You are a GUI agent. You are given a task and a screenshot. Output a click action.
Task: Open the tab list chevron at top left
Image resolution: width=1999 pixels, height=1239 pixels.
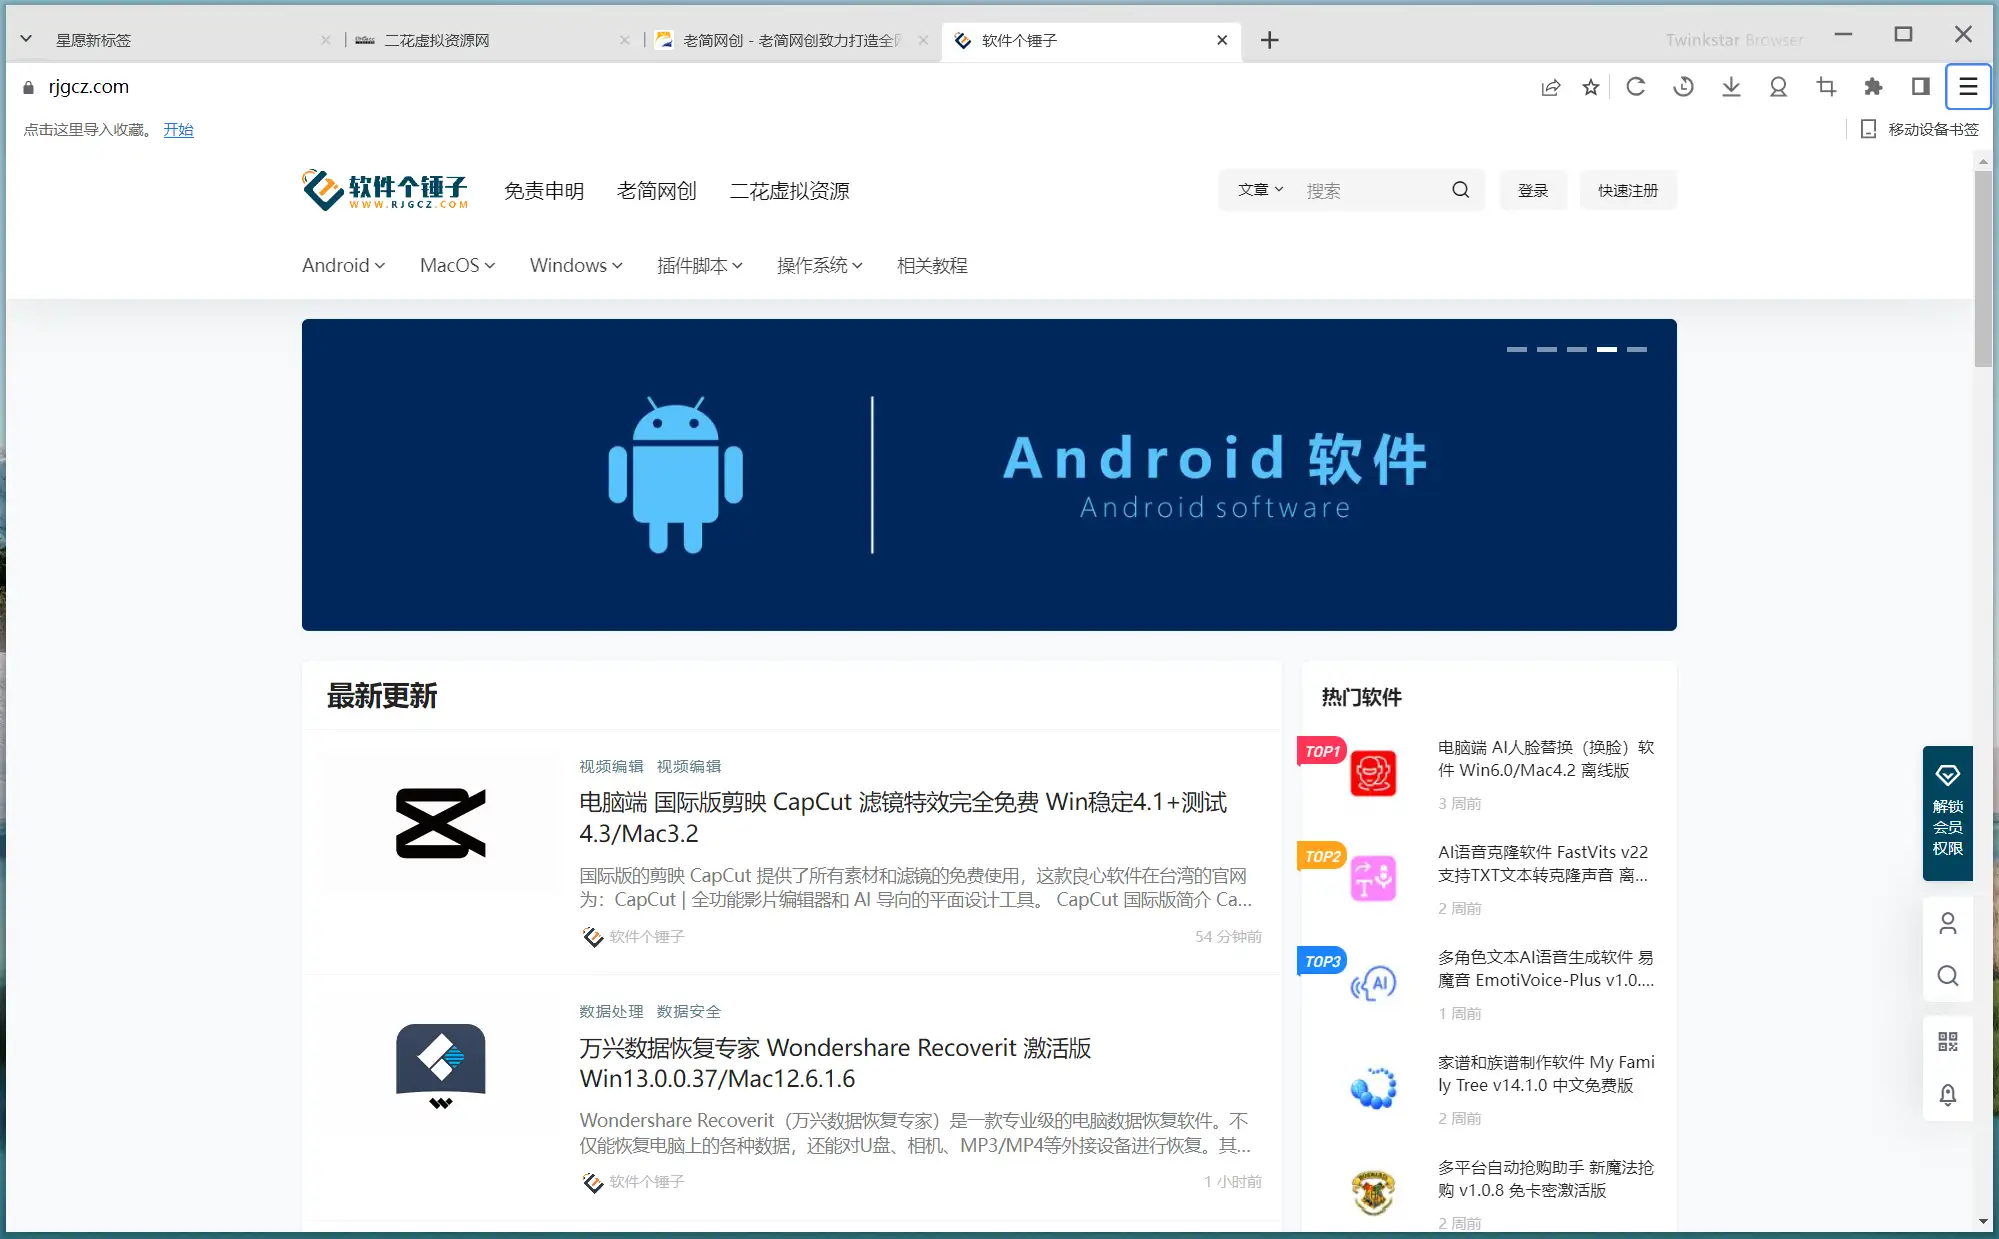coord(26,39)
